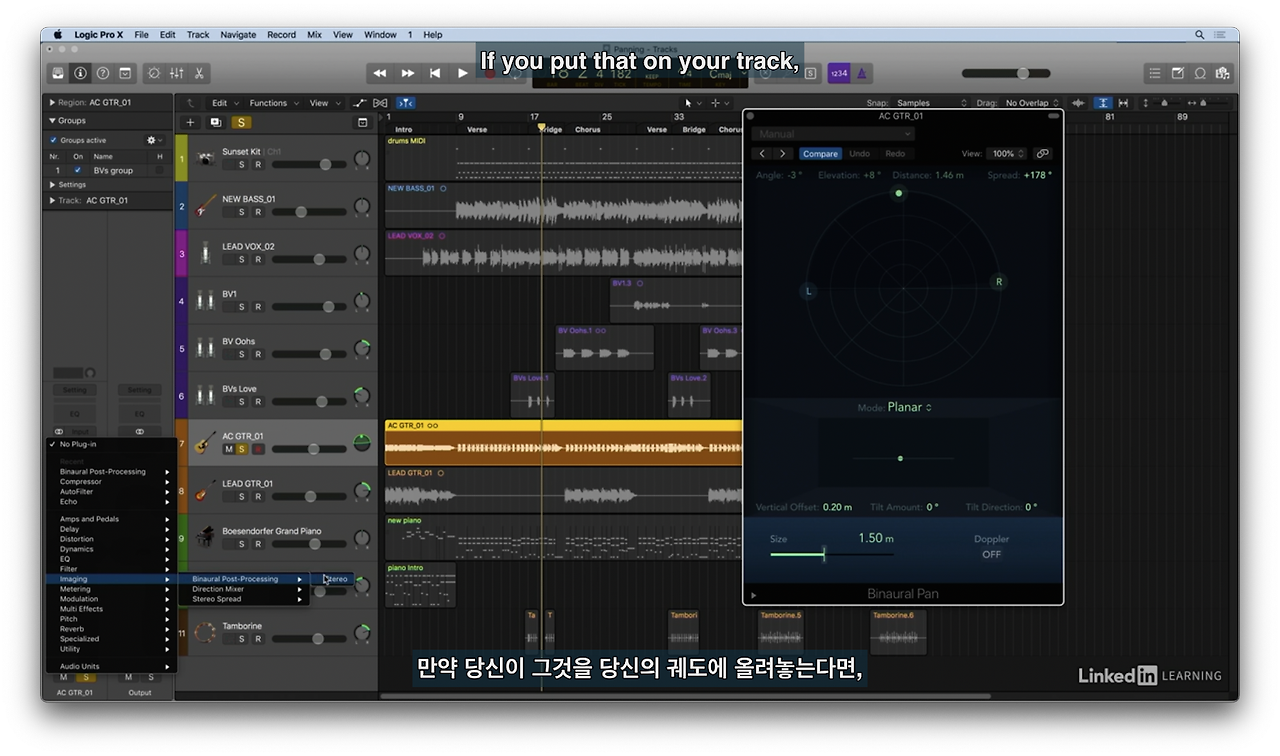Open the Snap Samples dropdown
Image resolution: width=1280 pixels, height=756 pixels.
pyautogui.click(x=933, y=103)
